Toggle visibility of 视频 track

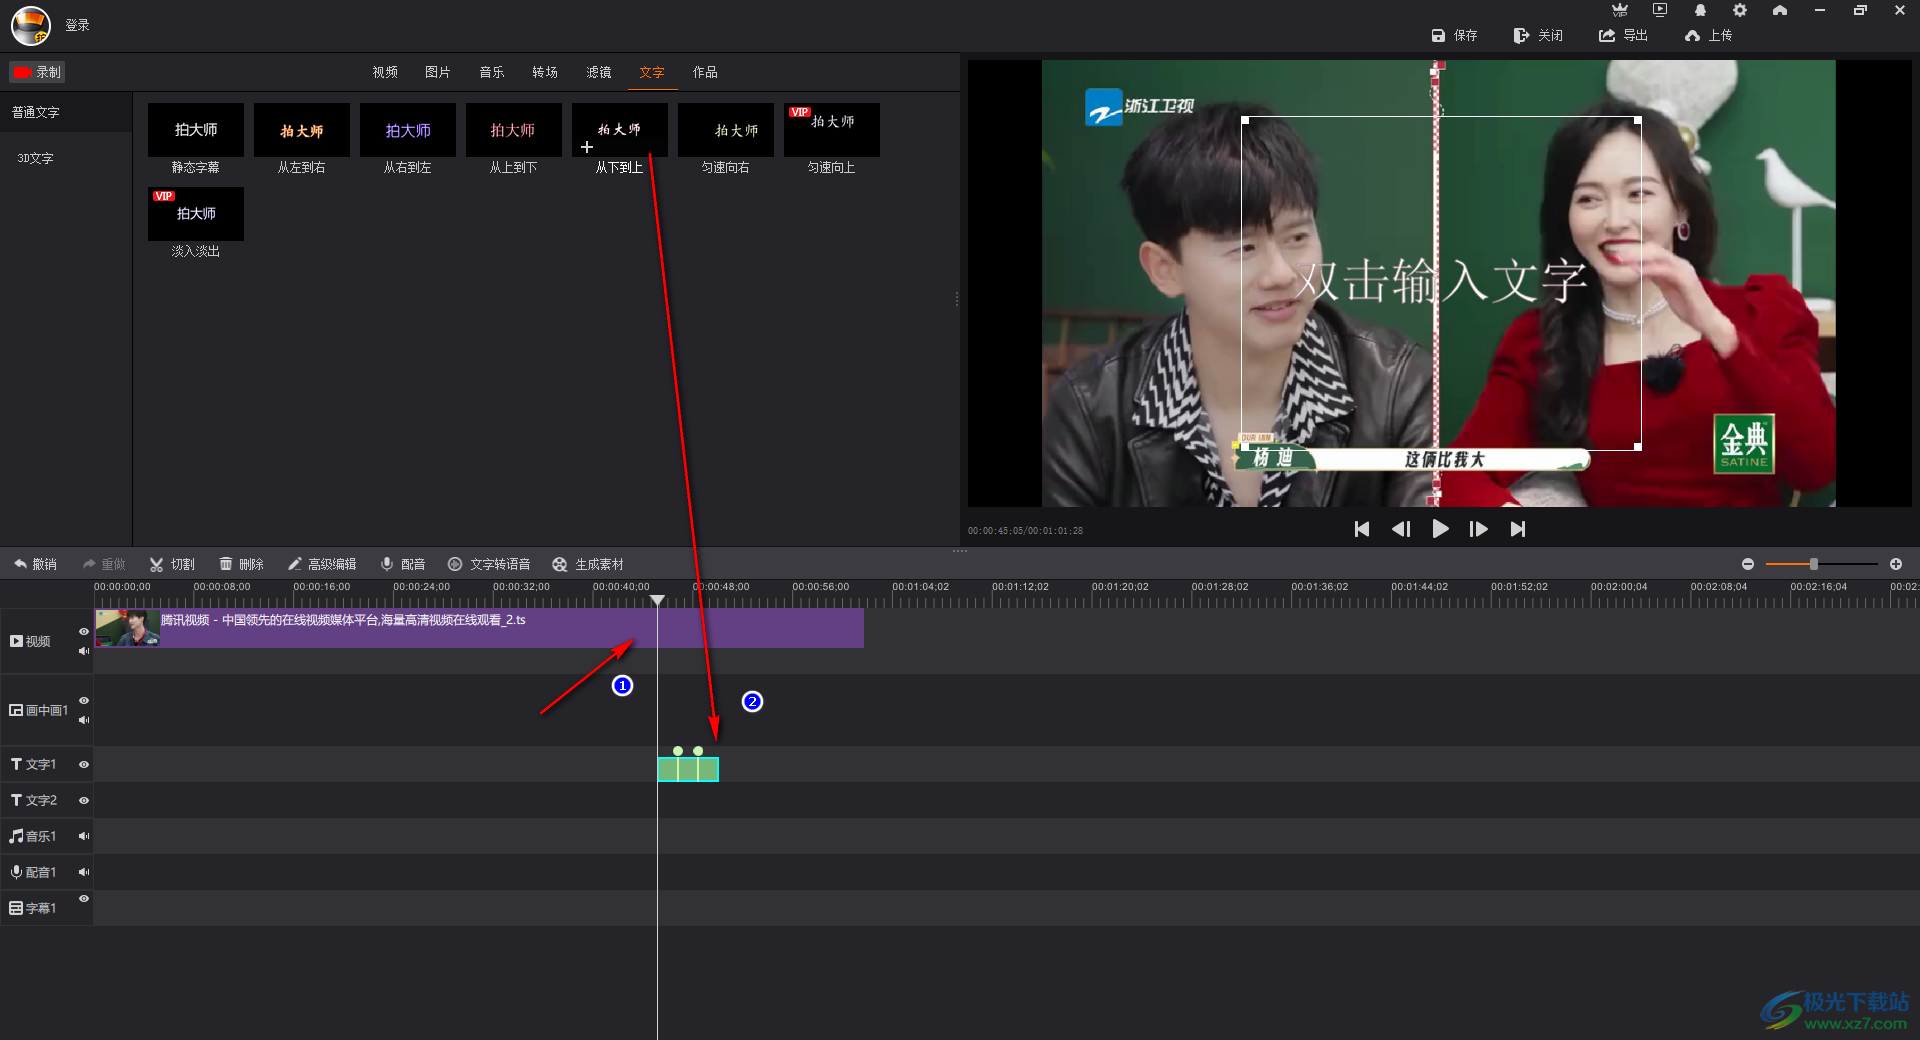tap(84, 631)
